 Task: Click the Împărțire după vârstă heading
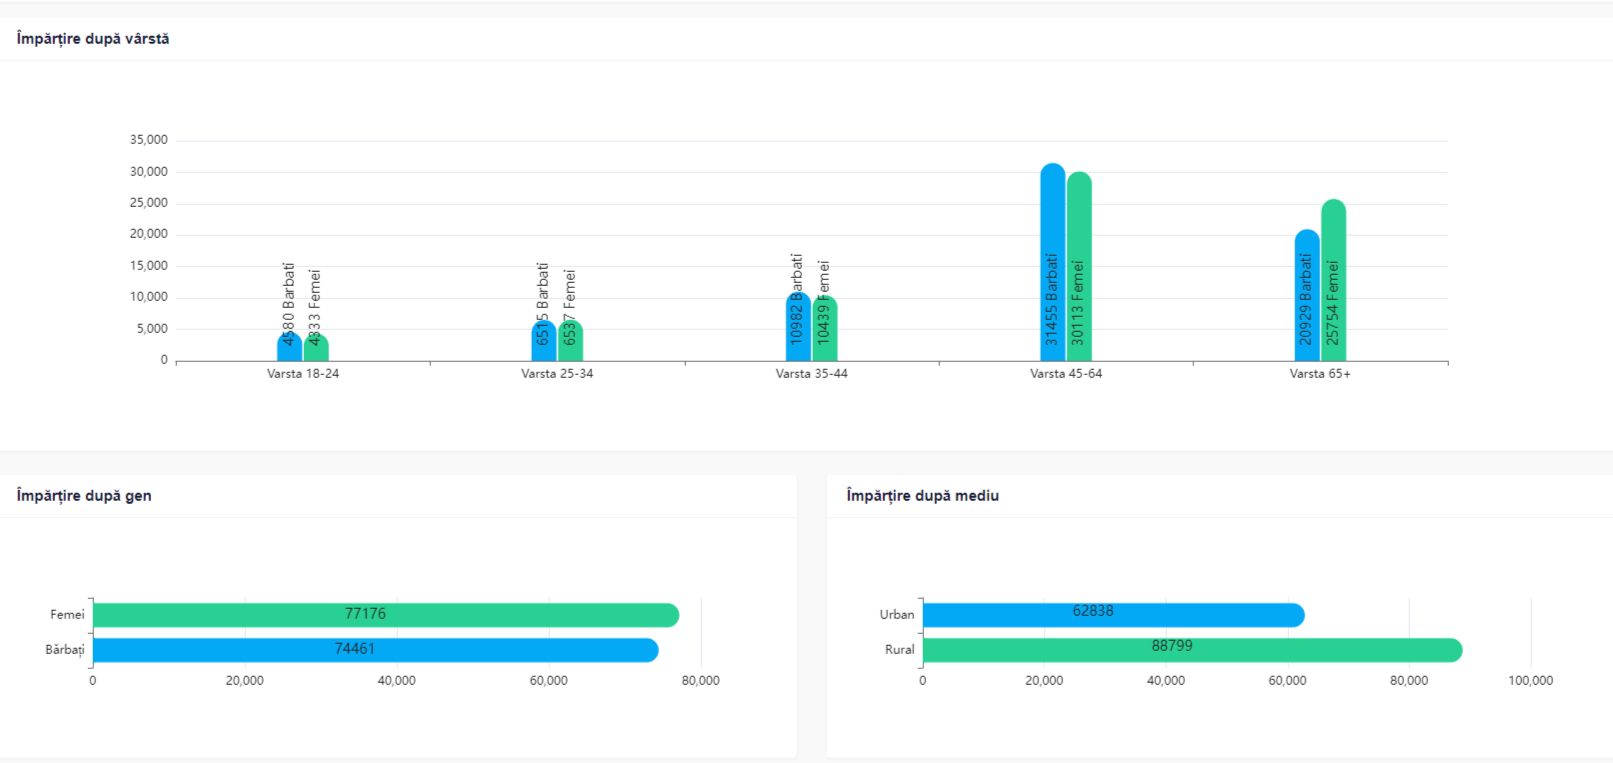point(93,39)
